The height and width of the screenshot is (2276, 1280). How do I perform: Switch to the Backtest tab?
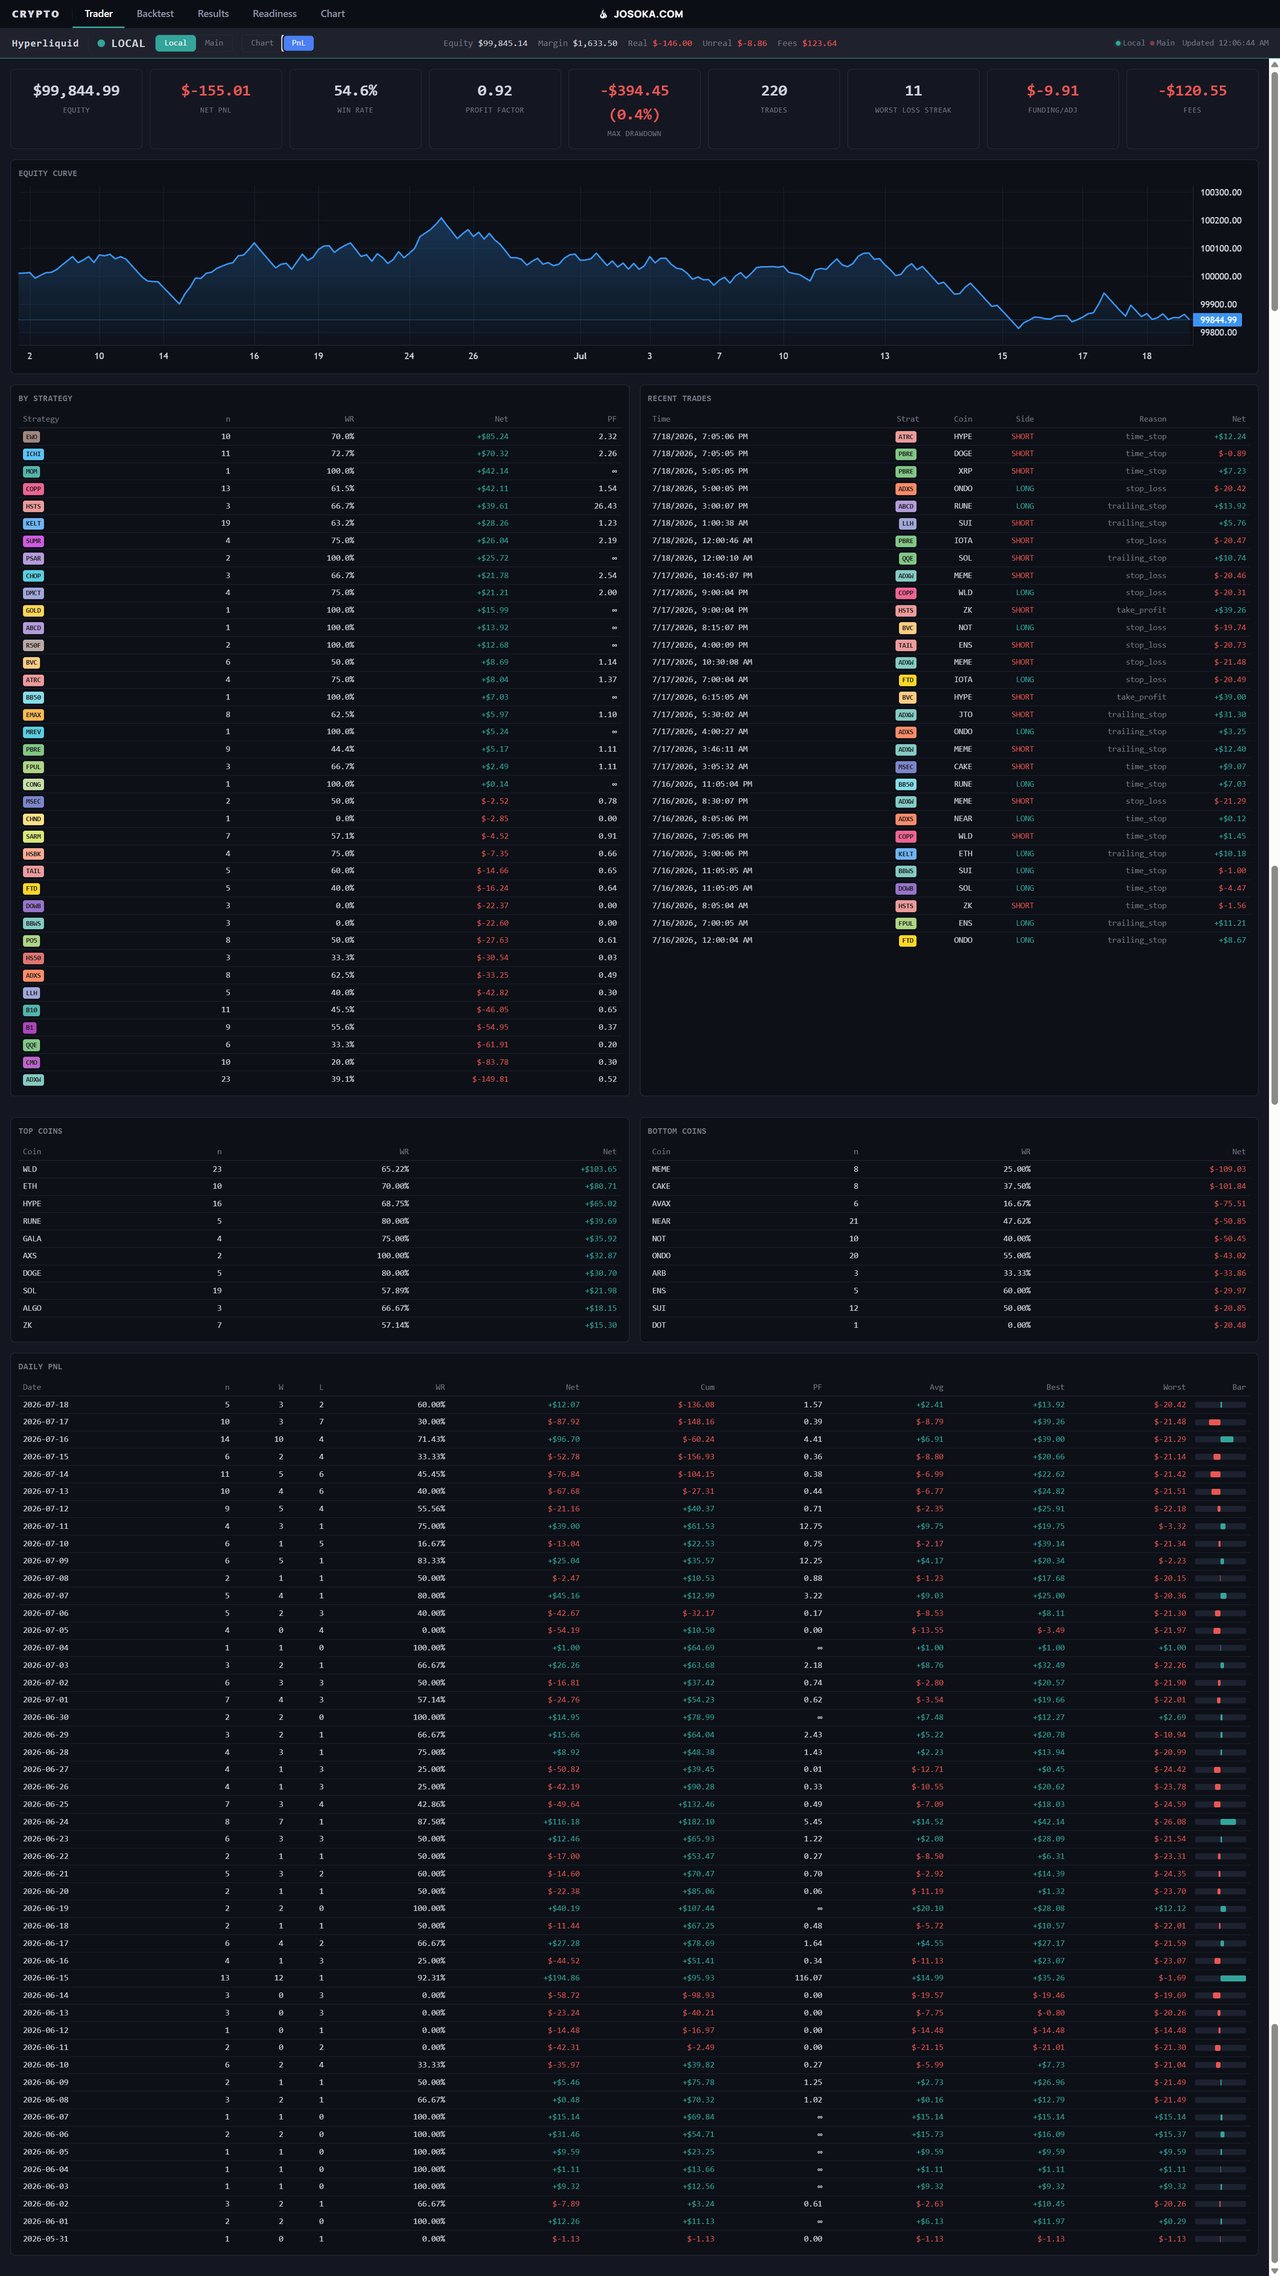click(155, 14)
